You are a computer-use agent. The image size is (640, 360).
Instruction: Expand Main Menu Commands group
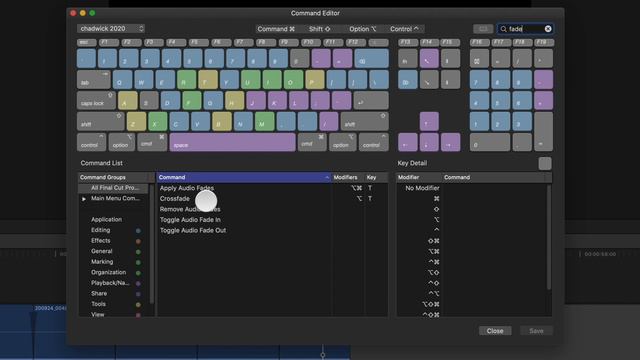coord(84,199)
